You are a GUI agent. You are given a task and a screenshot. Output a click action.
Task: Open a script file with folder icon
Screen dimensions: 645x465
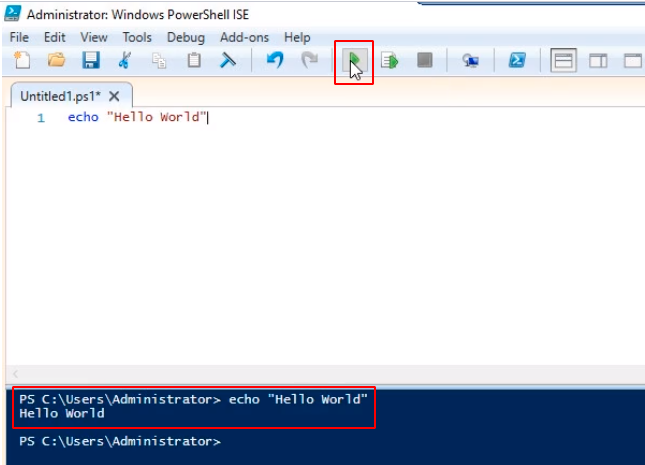coord(56,61)
